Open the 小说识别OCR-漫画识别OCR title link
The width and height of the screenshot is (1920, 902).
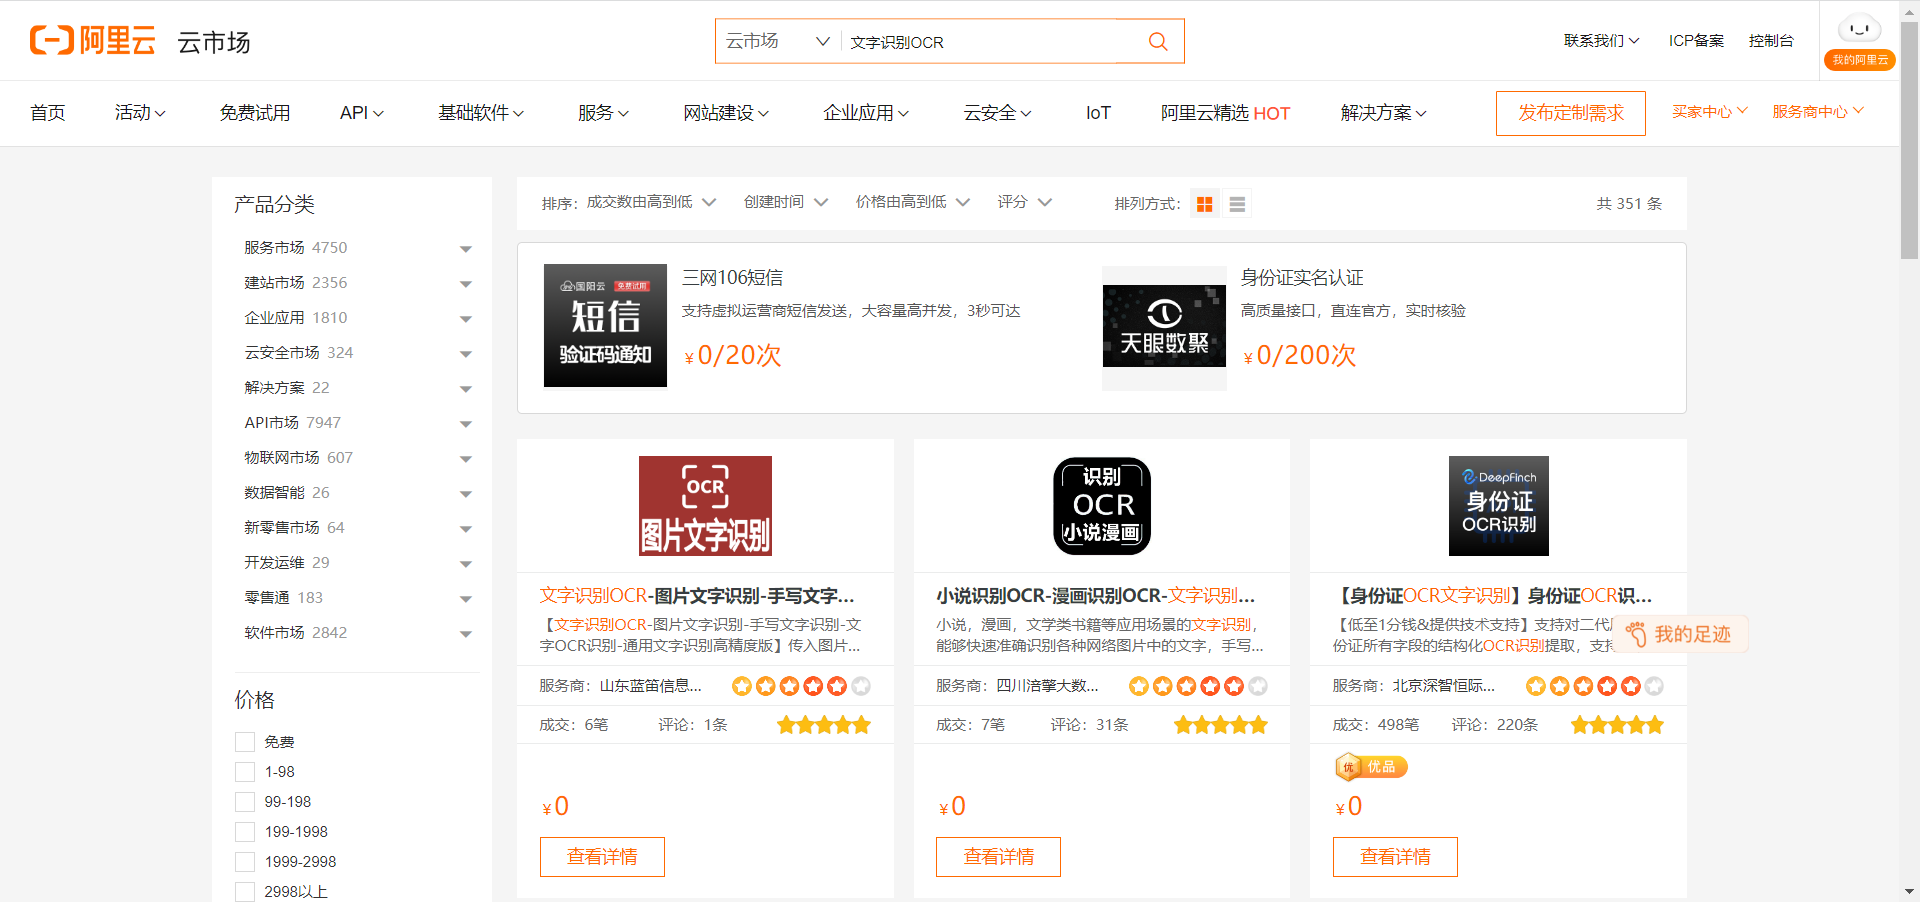[x=1095, y=596]
